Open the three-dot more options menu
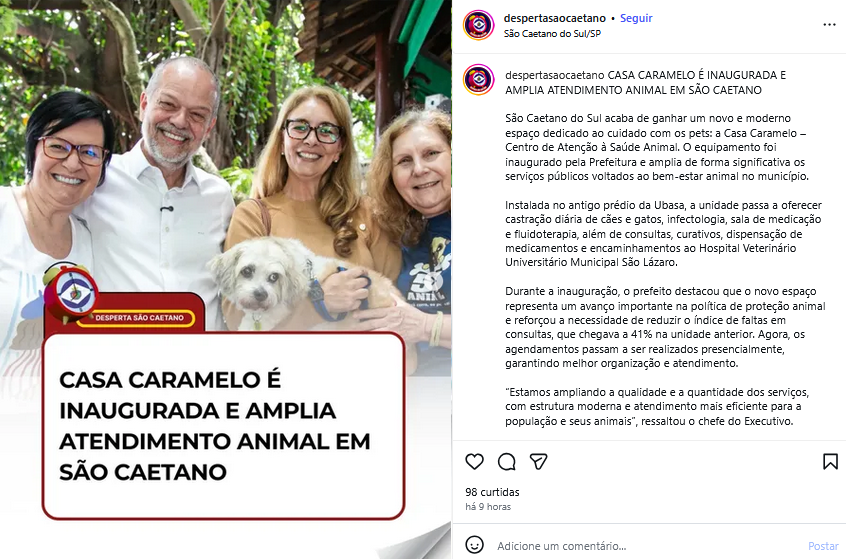The height and width of the screenshot is (559, 846). (829, 25)
